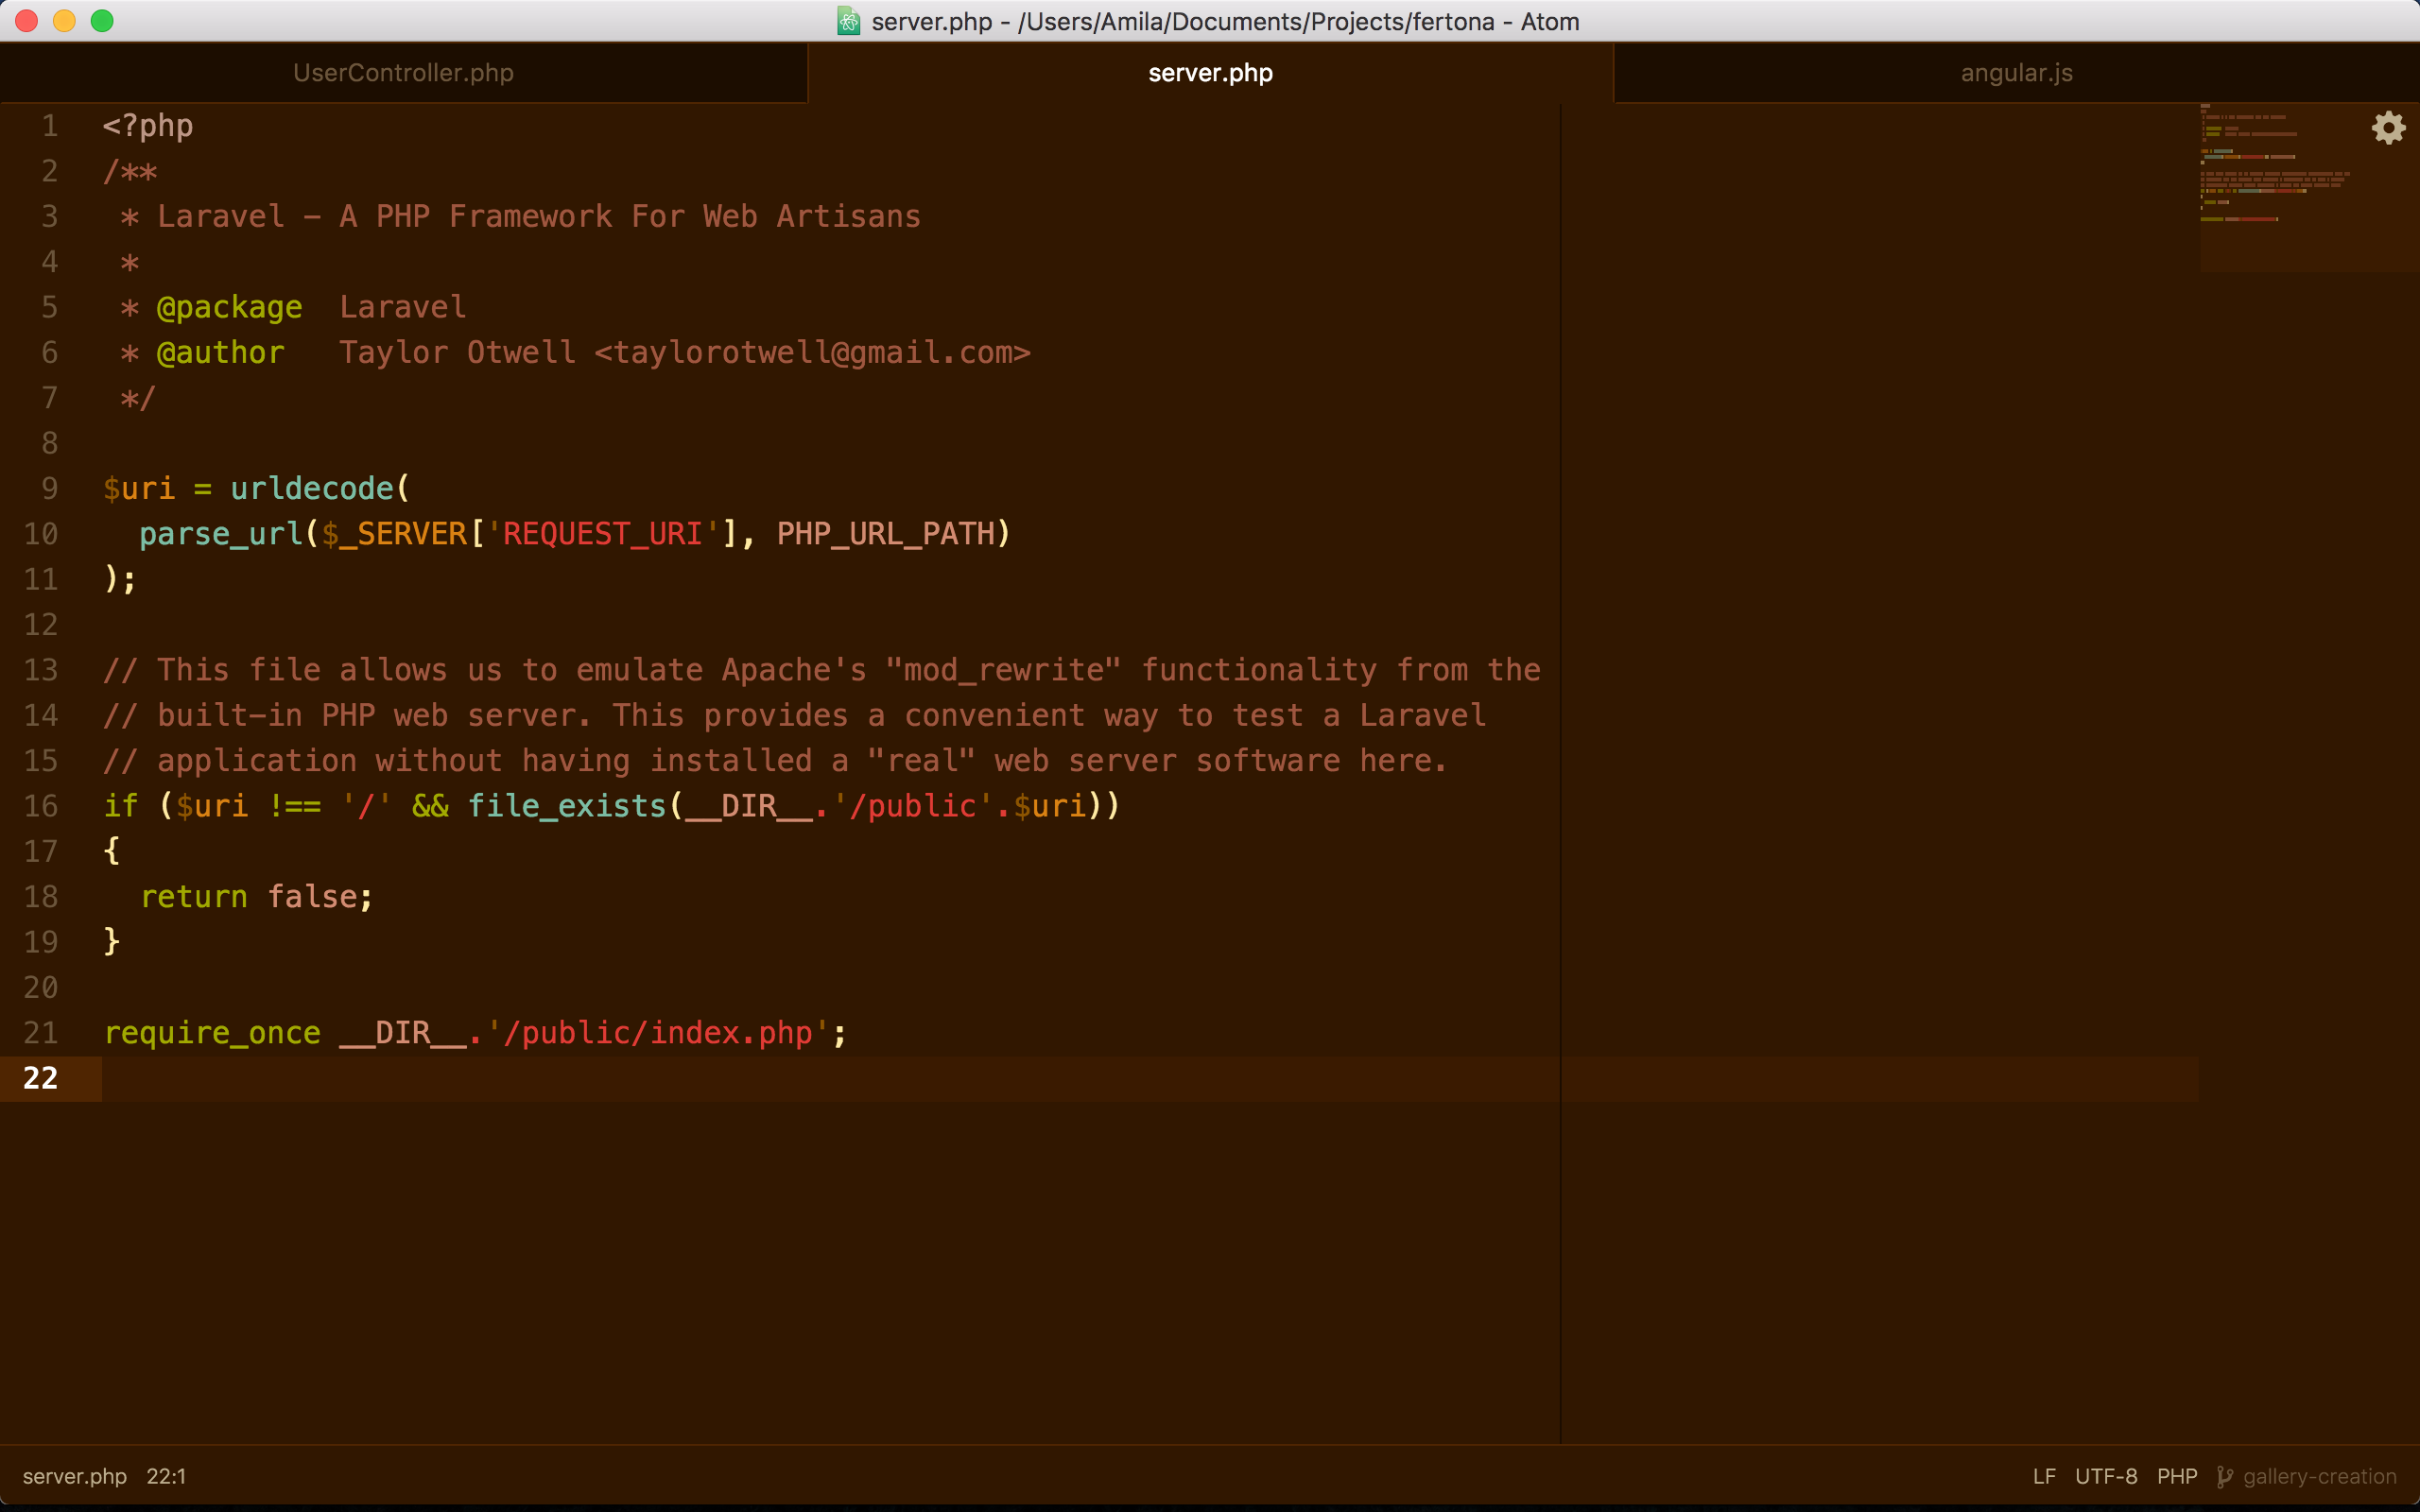Click the Atom file icon in title bar
Screen dimensions: 2420x1512
point(848,21)
